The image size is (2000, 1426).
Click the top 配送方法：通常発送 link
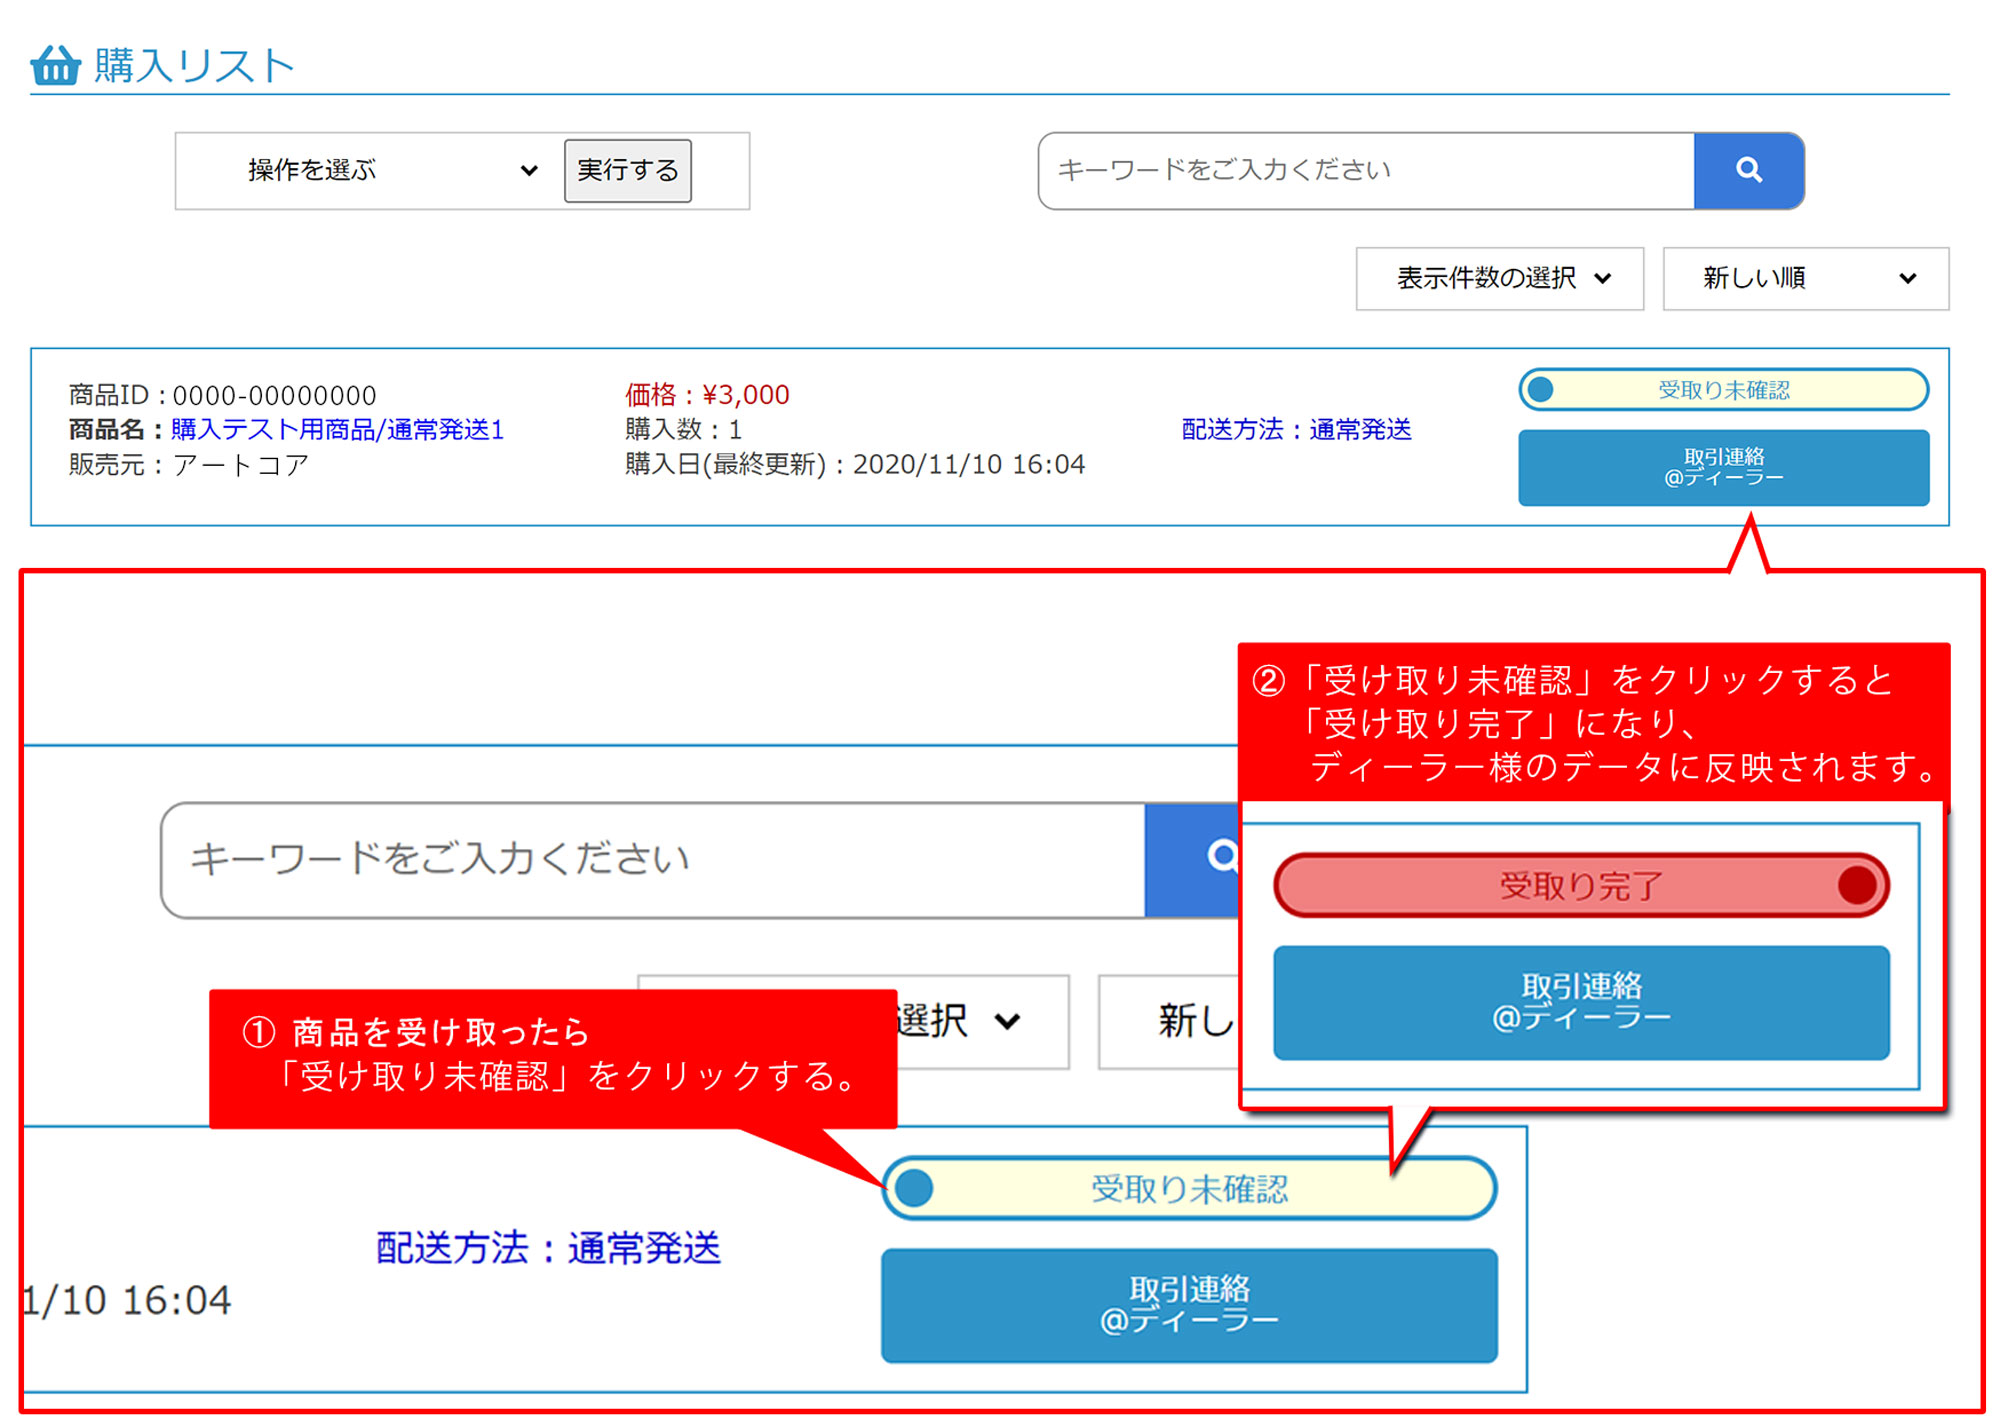(1296, 429)
